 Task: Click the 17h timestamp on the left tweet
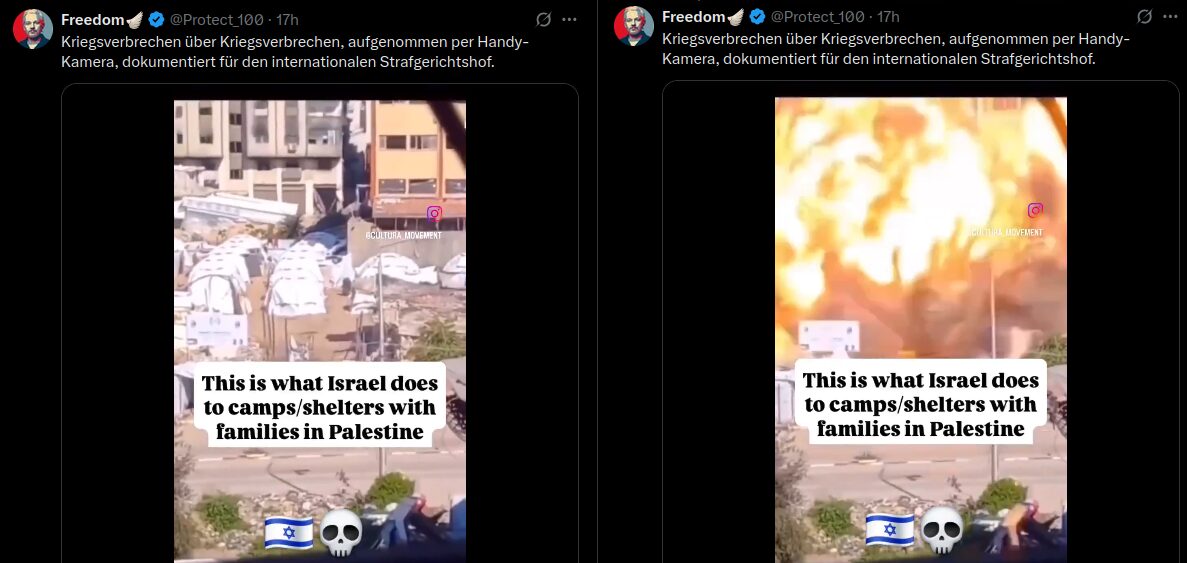pyautogui.click(x=287, y=20)
